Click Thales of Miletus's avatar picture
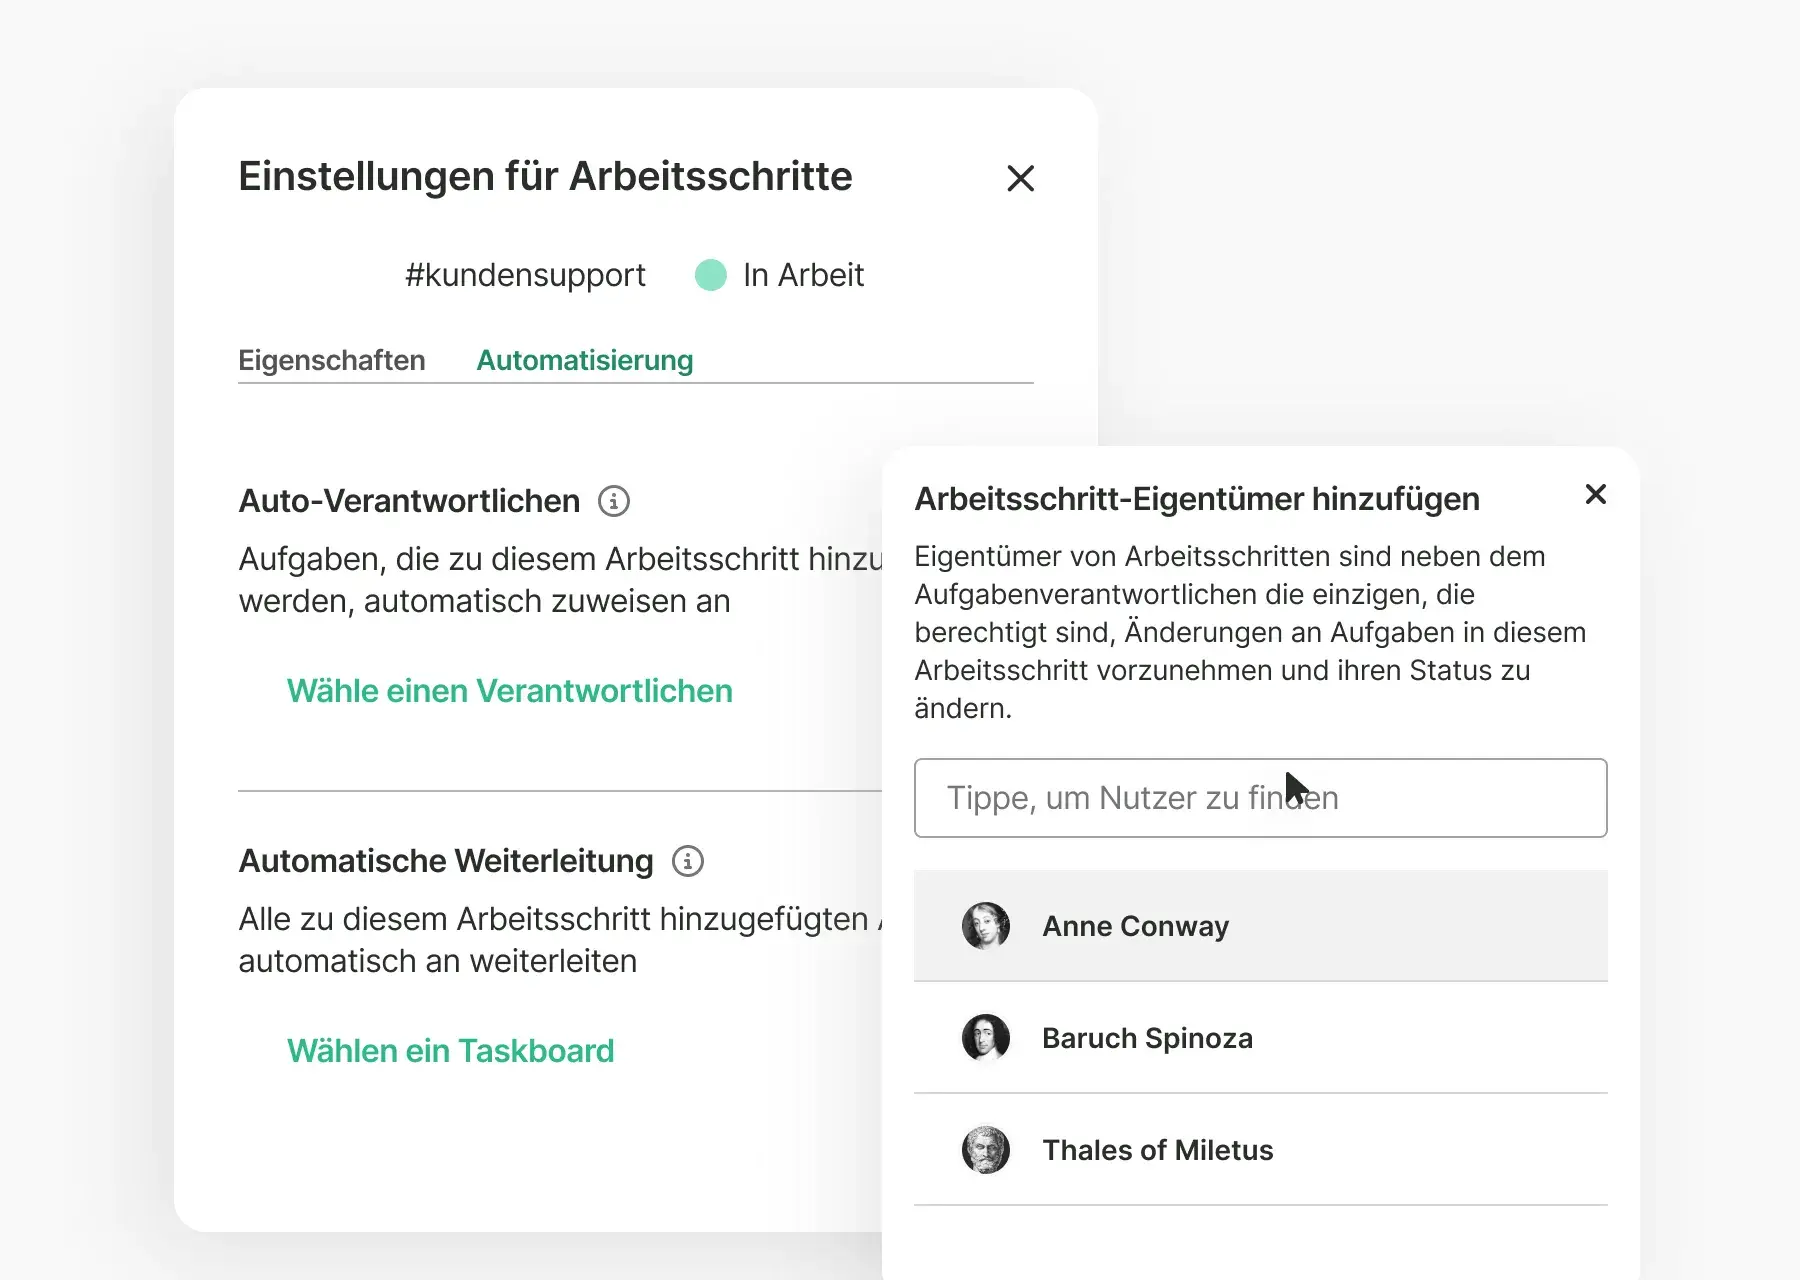The image size is (1800, 1280). [x=985, y=1150]
